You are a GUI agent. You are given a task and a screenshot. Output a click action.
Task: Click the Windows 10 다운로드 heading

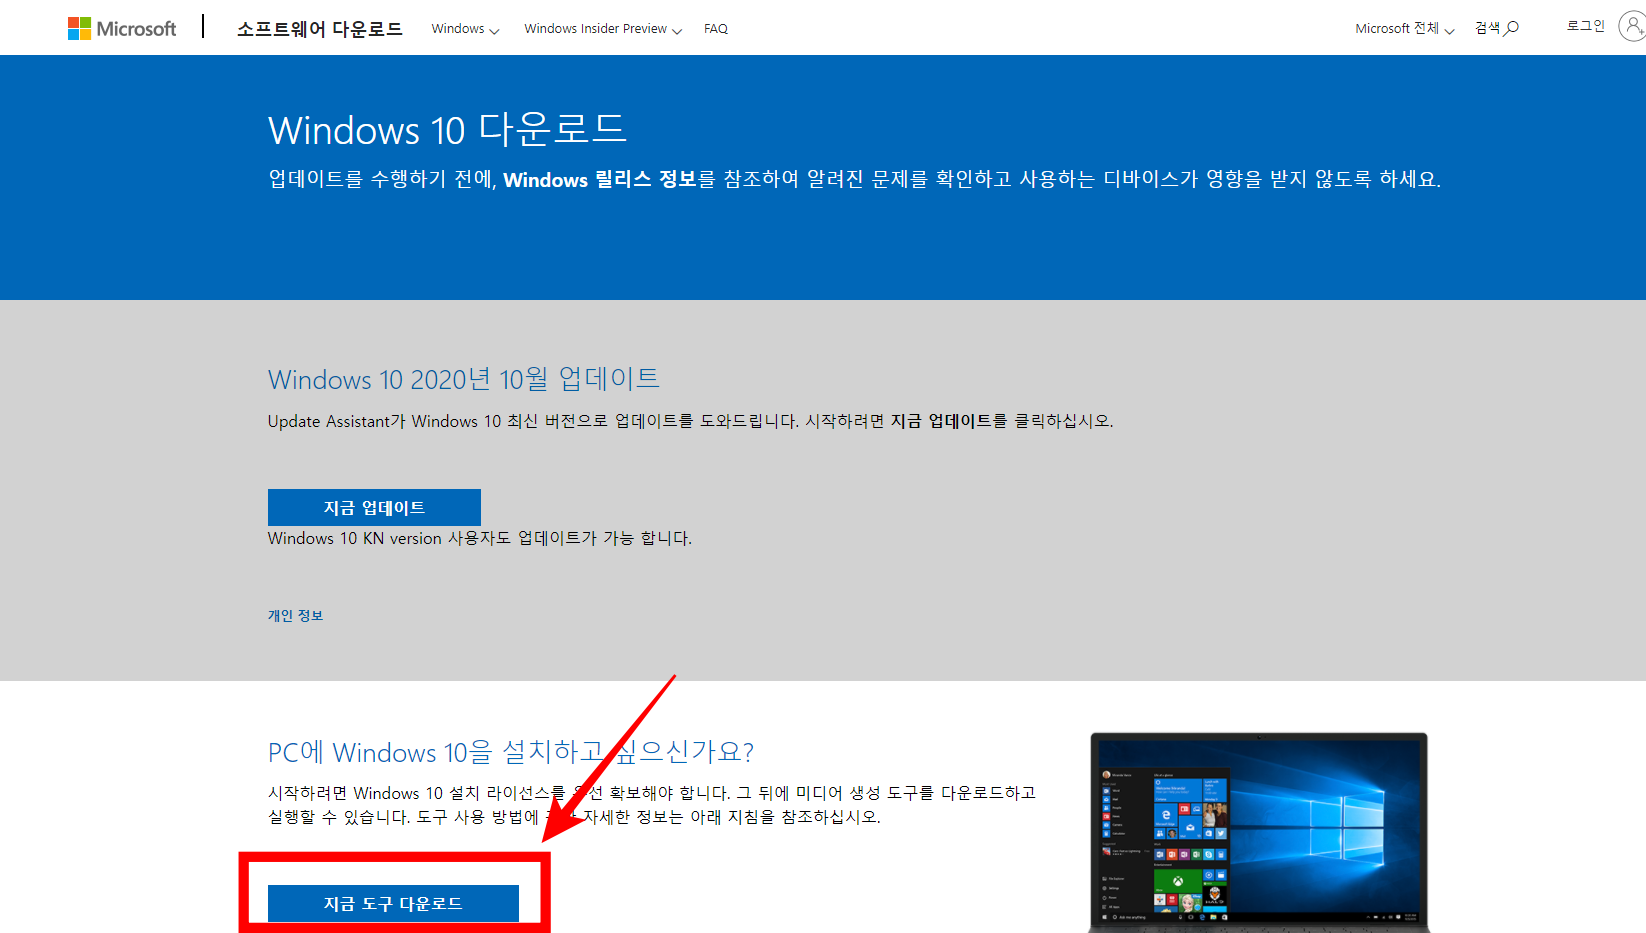[x=447, y=130]
